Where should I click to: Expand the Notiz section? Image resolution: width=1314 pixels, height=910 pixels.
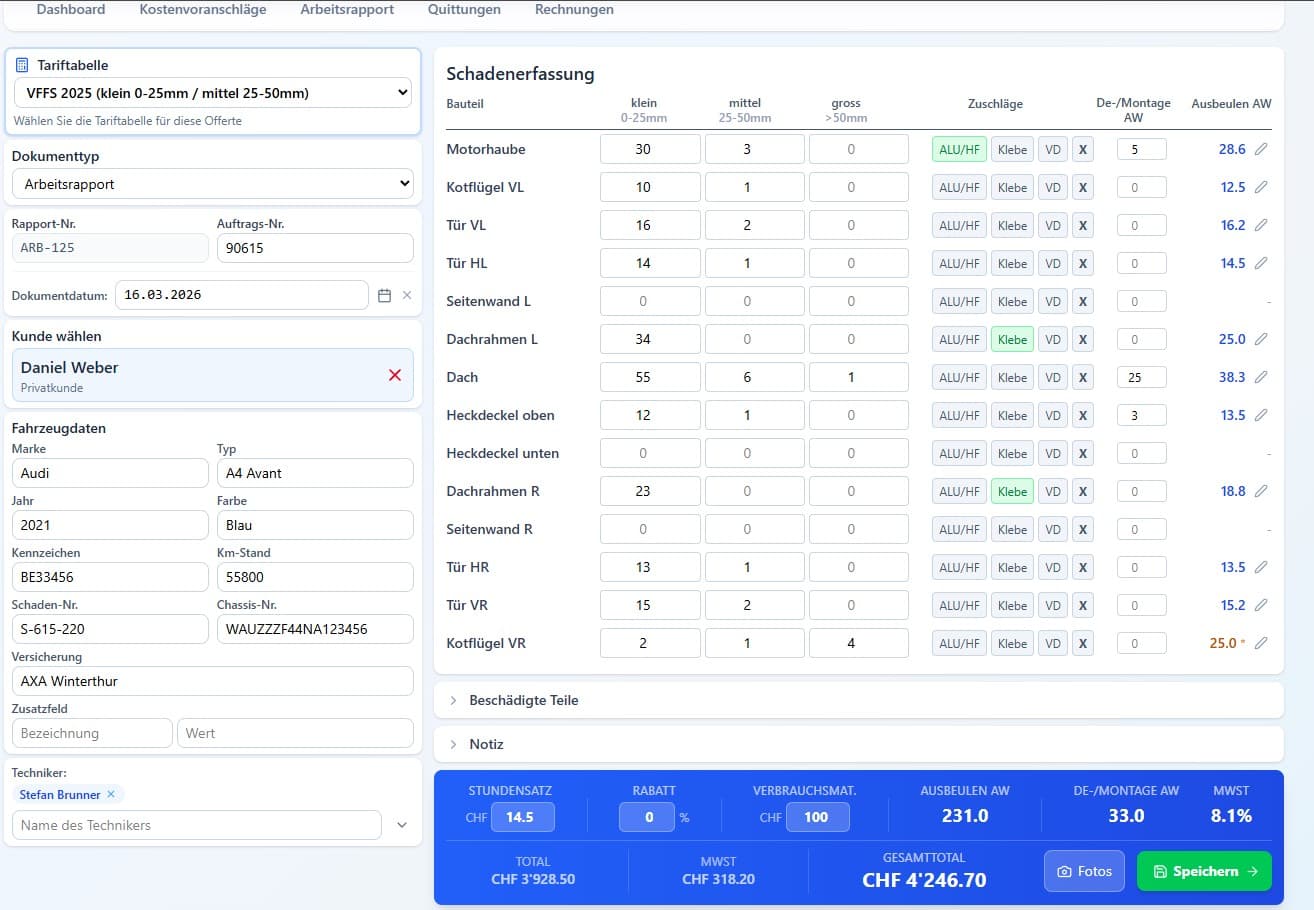coord(486,744)
